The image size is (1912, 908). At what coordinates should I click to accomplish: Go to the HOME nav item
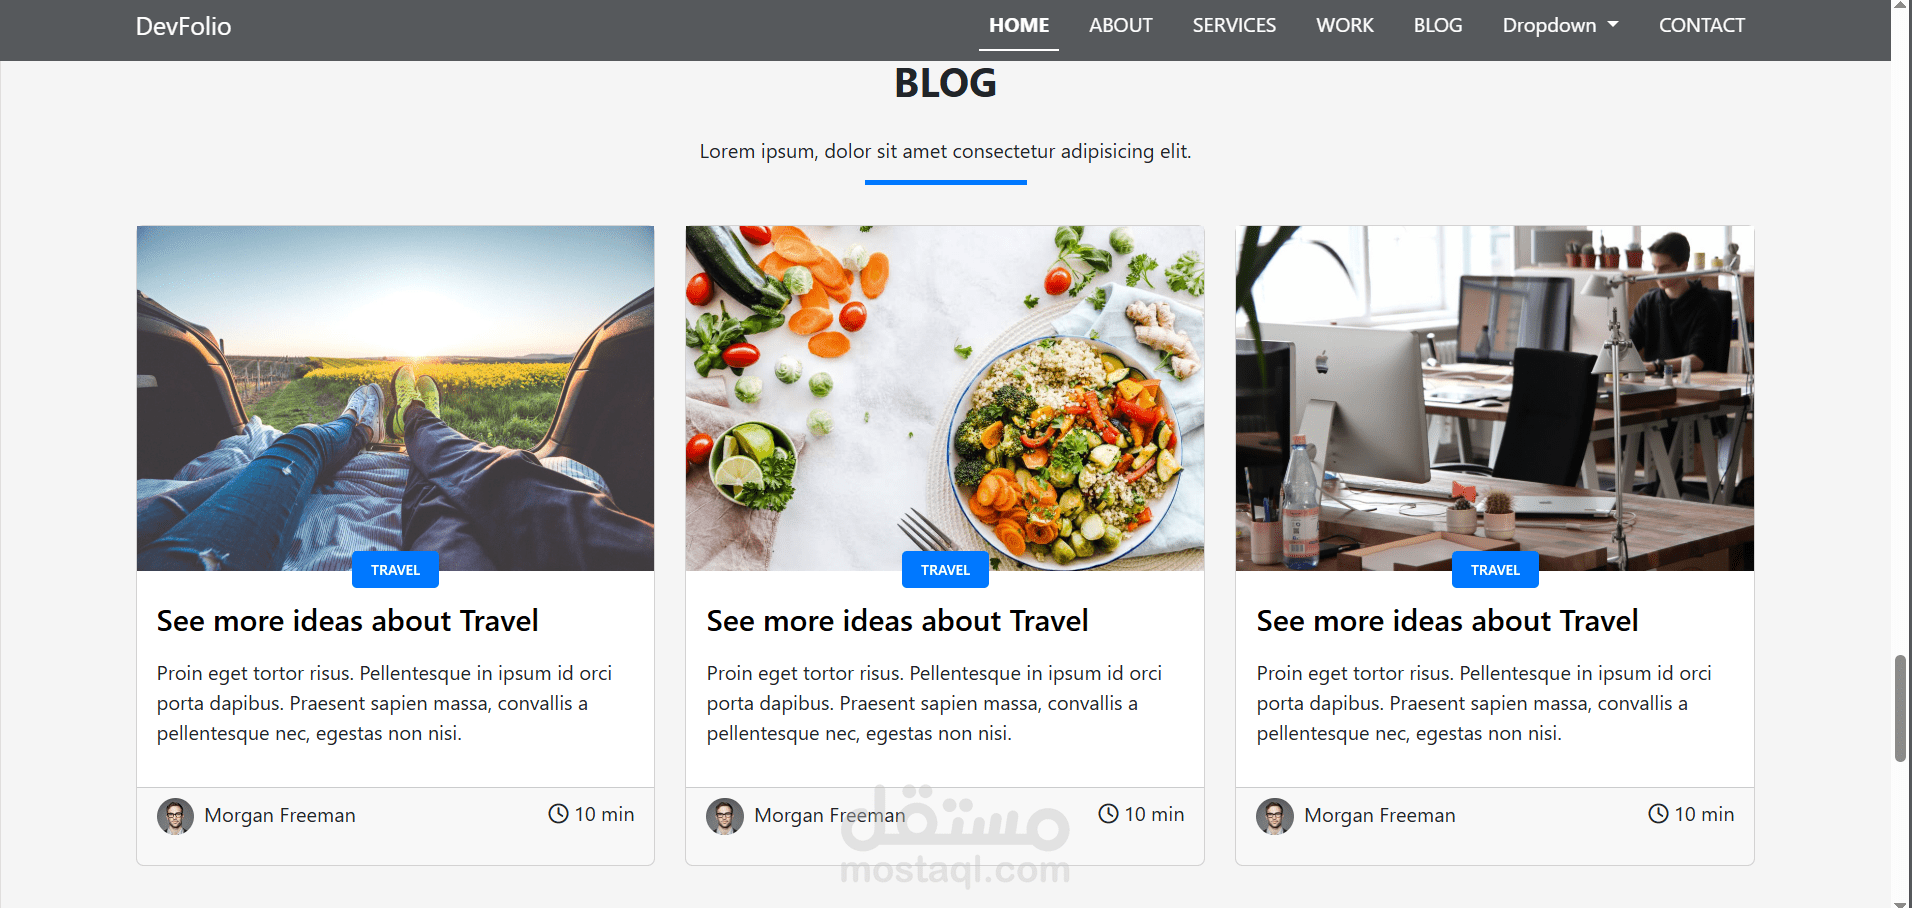[x=1019, y=25]
